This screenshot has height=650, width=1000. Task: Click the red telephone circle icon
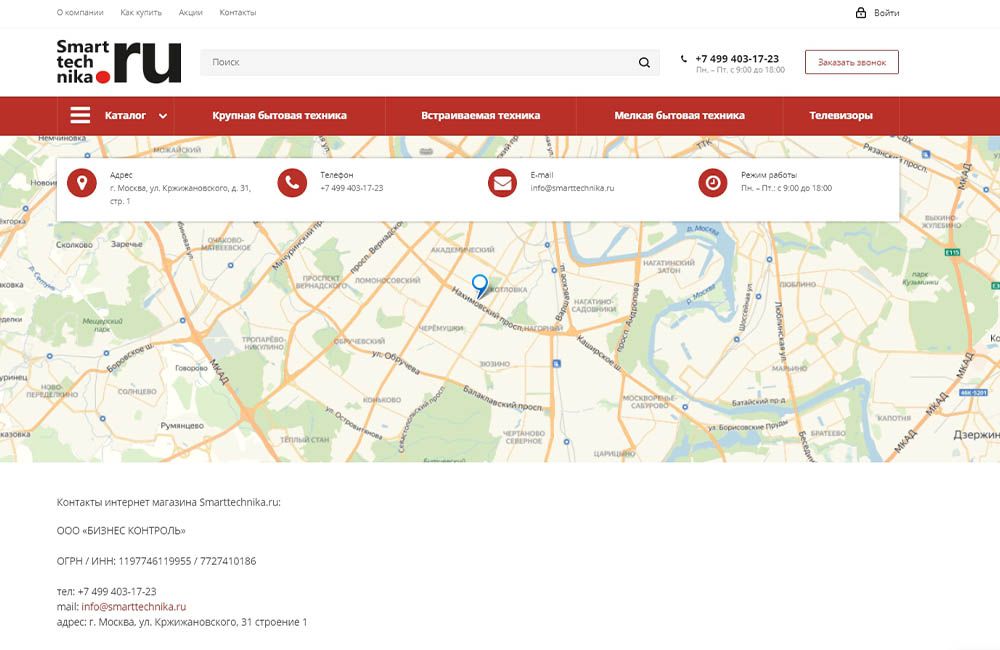[x=292, y=183]
